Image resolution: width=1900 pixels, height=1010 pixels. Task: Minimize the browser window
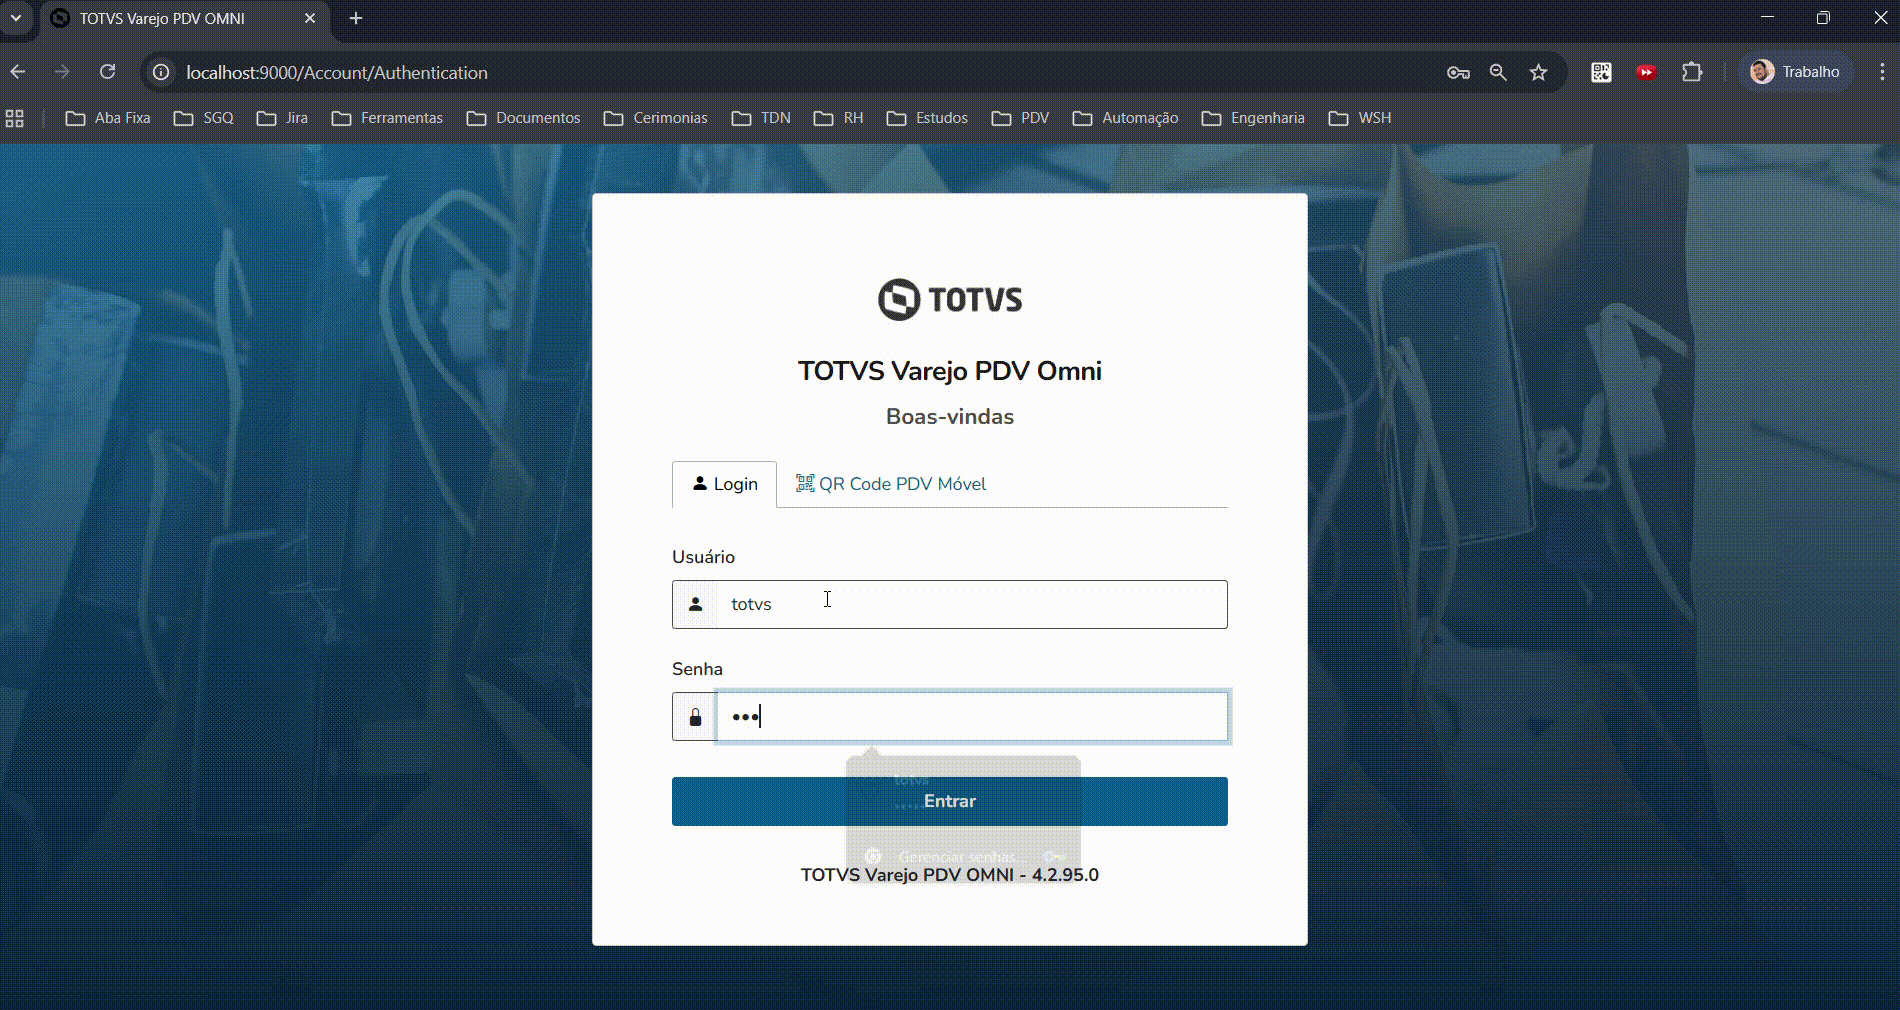[1767, 18]
